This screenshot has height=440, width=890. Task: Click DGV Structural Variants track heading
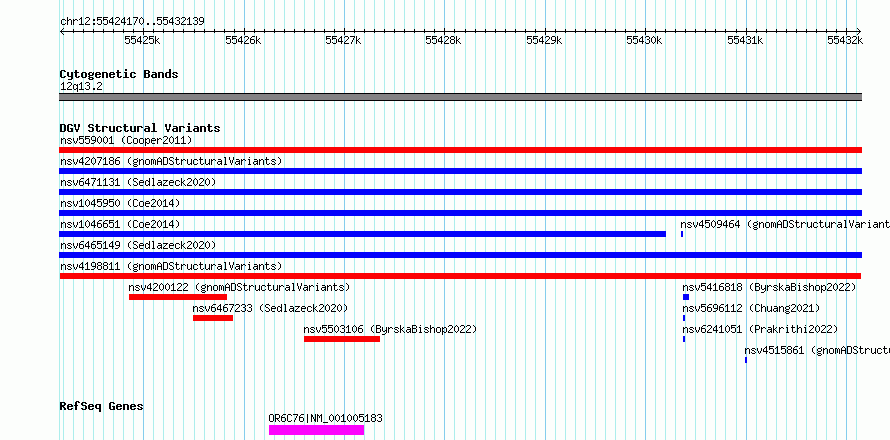140,128
